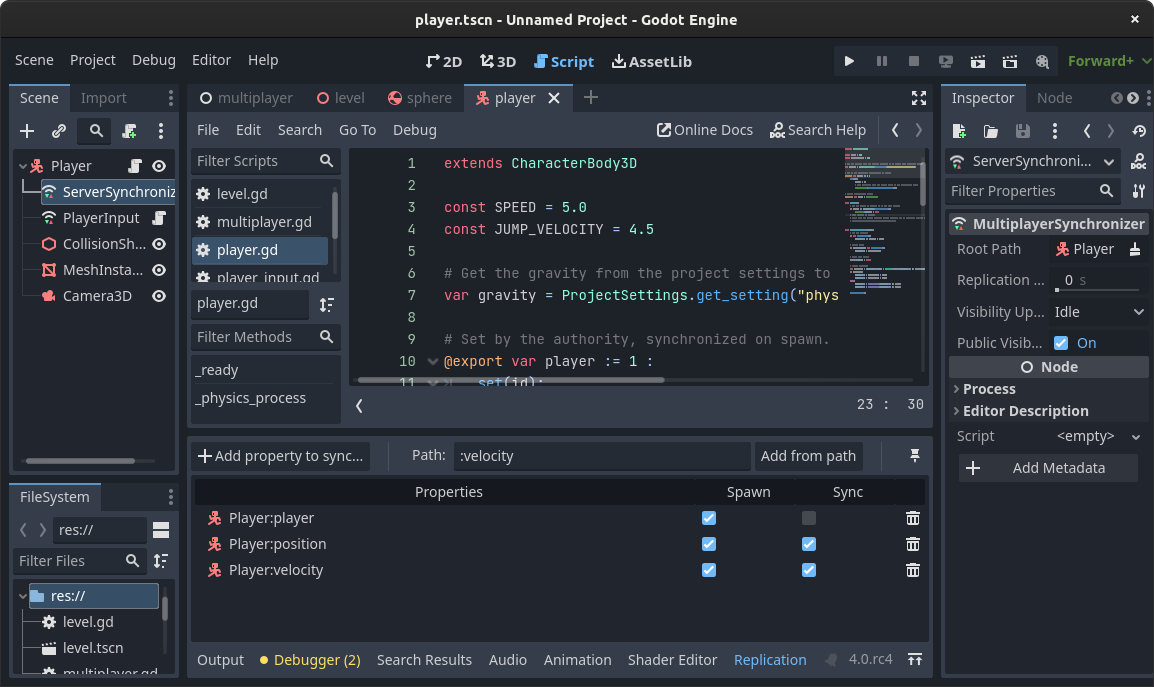Open Online Docs link
1154x687 pixels.
pyautogui.click(x=704, y=130)
